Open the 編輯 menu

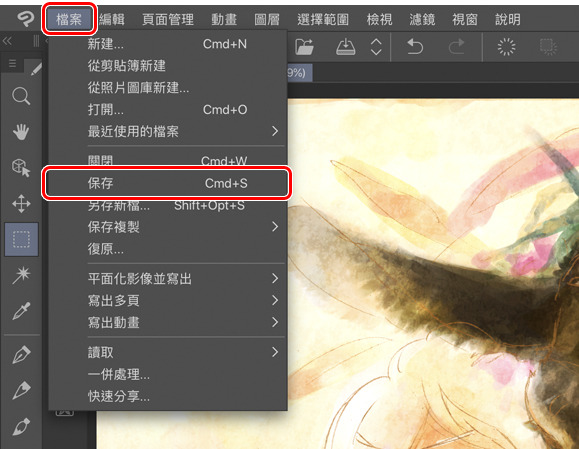(x=112, y=19)
